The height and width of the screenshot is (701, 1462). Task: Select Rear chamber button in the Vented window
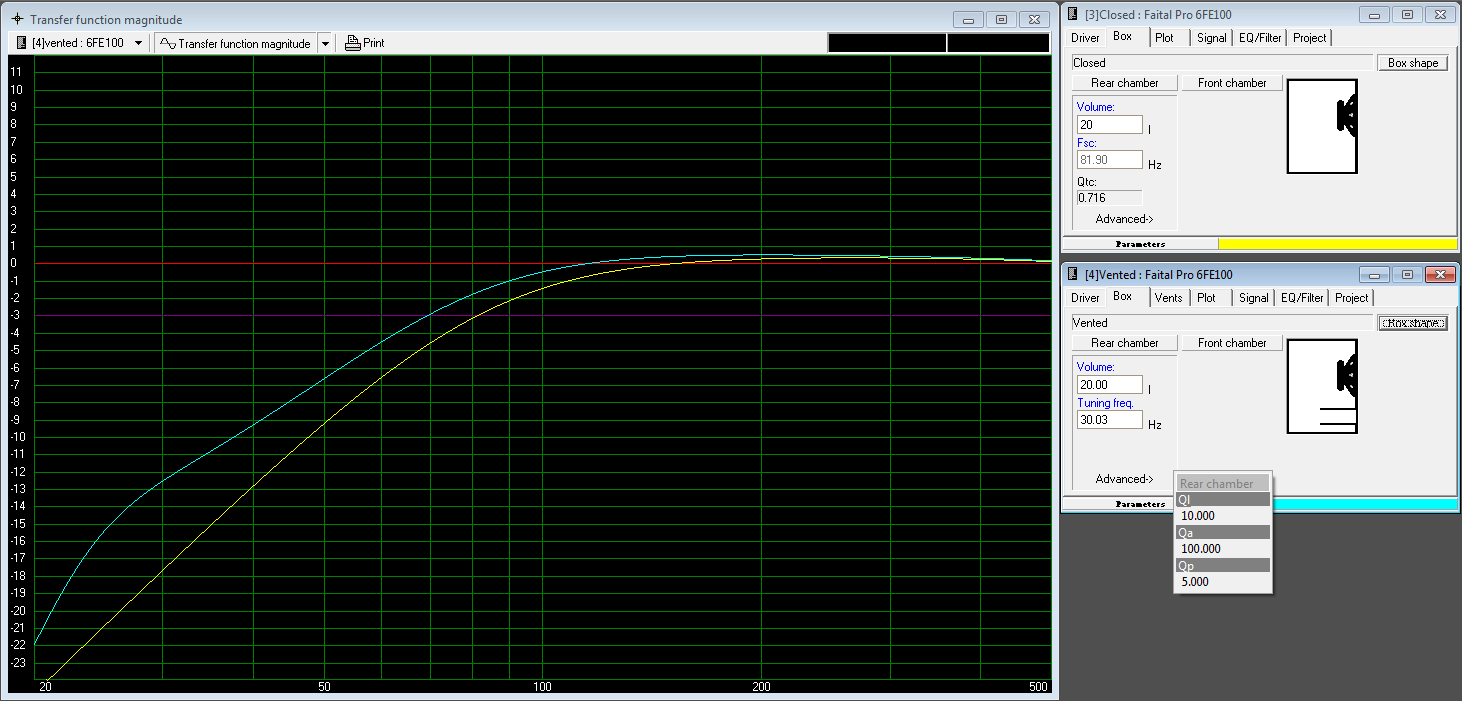coord(1124,343)
